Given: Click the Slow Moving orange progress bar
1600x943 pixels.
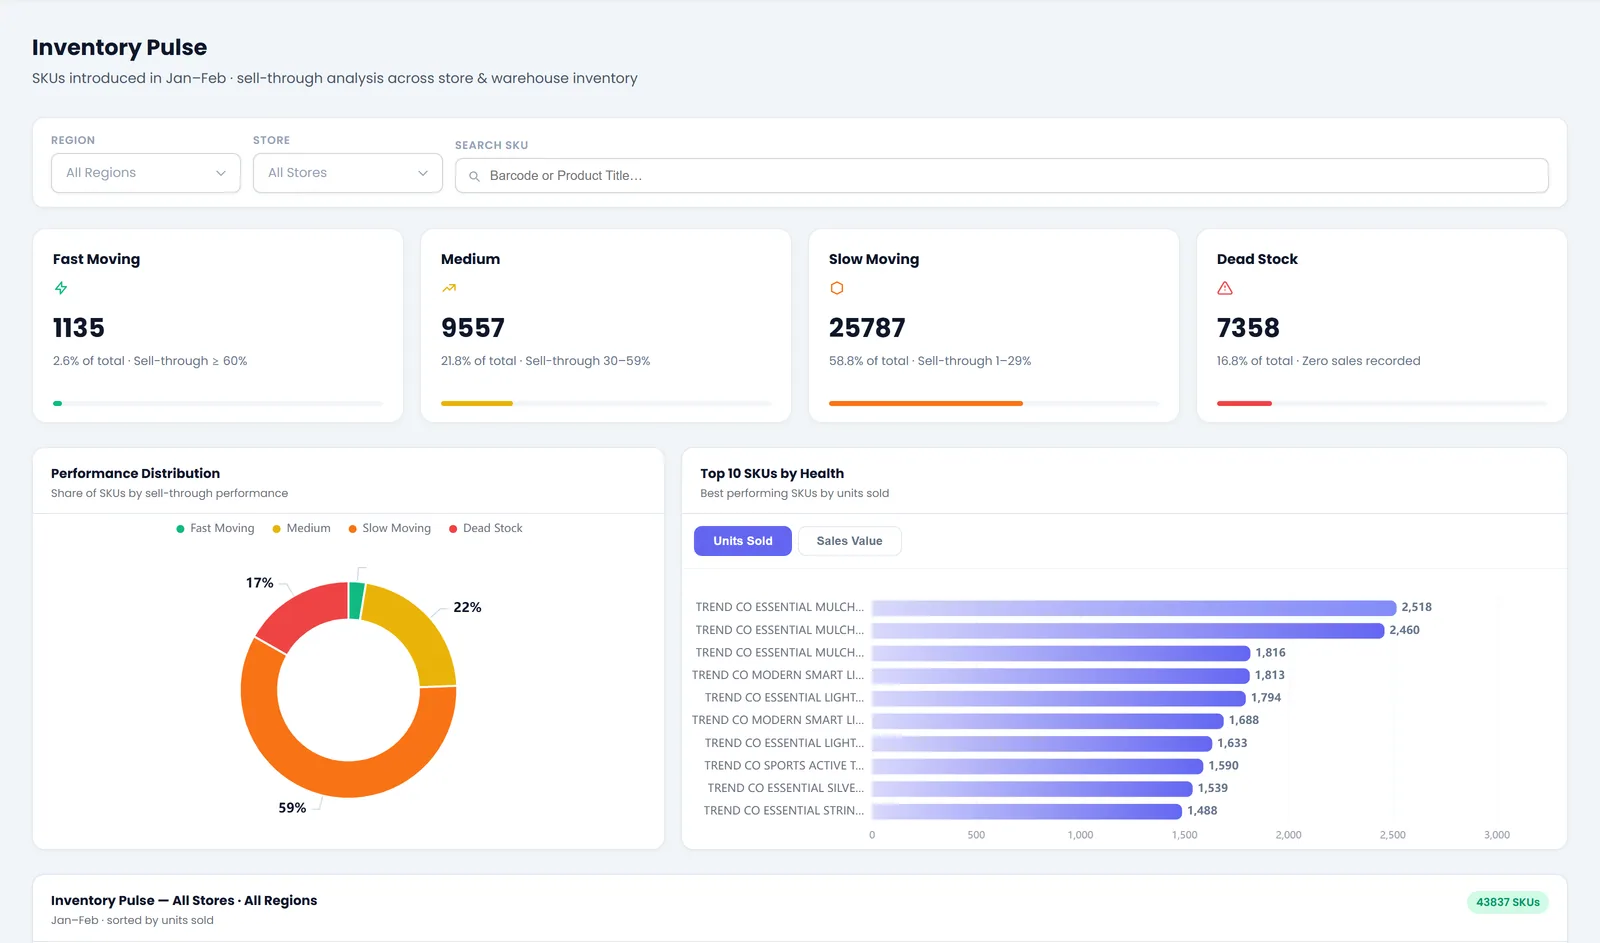Looking at the screenshot, I should point(926,403).
